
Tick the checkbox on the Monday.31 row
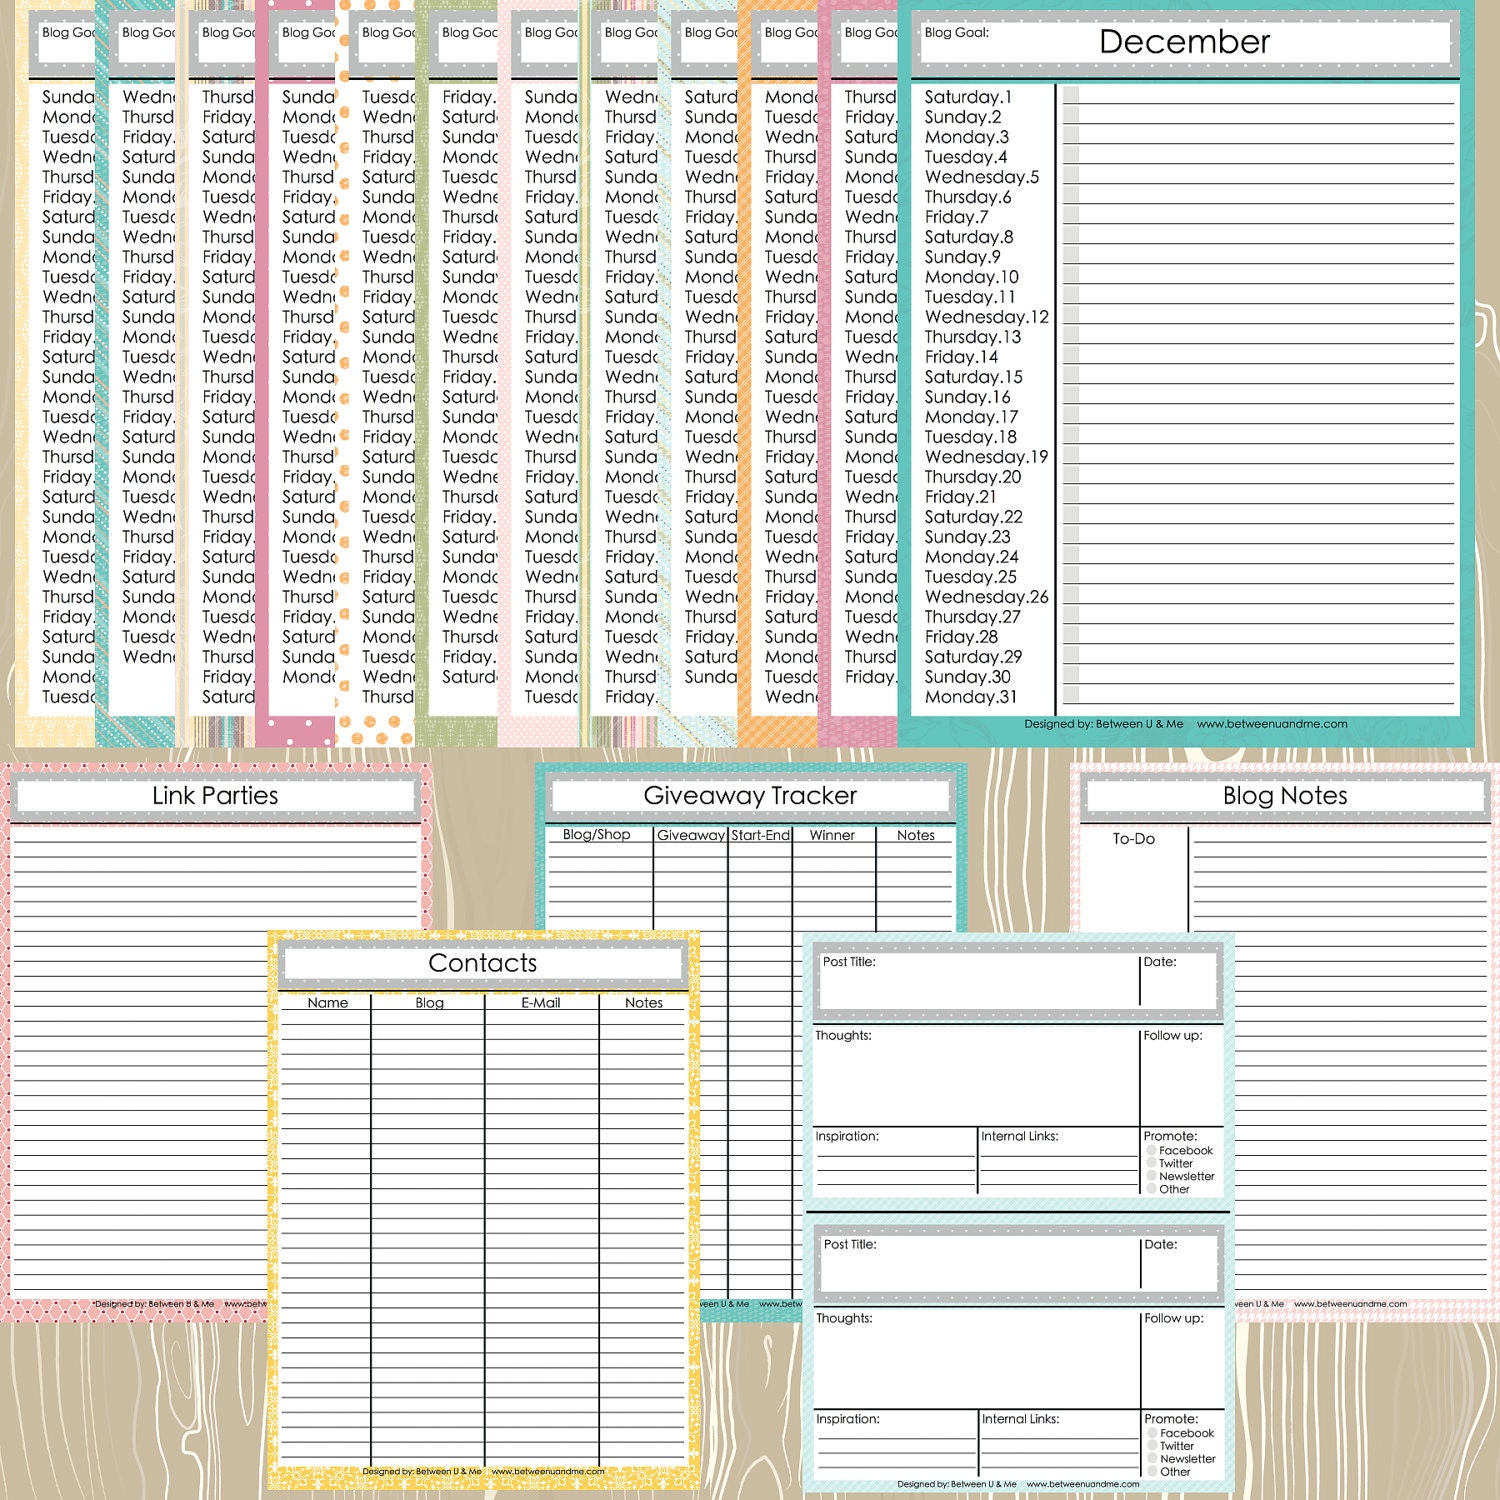(1071, 696)
